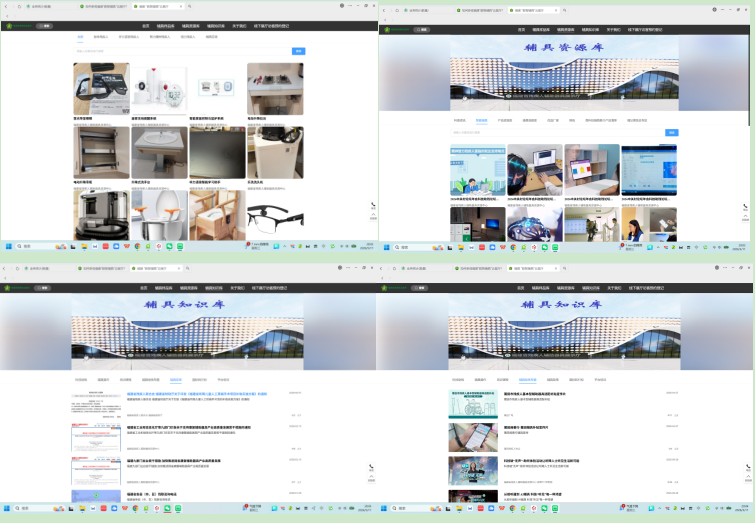This screenshot has height=523, width=755.
Task: Click the back-to-top arrow icon beside the product grid
Action: 373,215
